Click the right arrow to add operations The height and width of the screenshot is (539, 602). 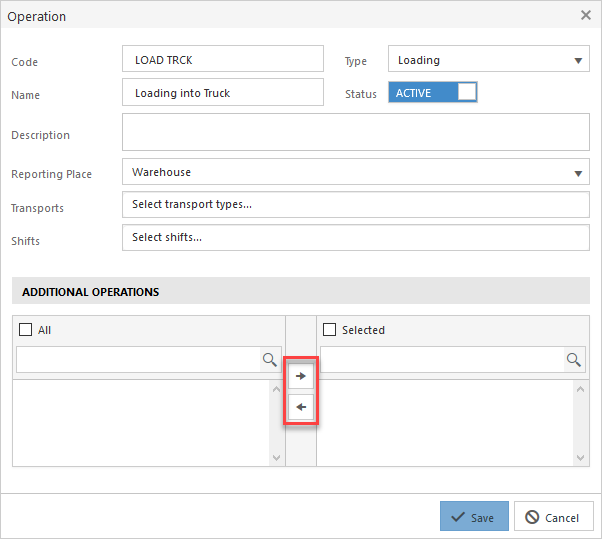[301, 376]
